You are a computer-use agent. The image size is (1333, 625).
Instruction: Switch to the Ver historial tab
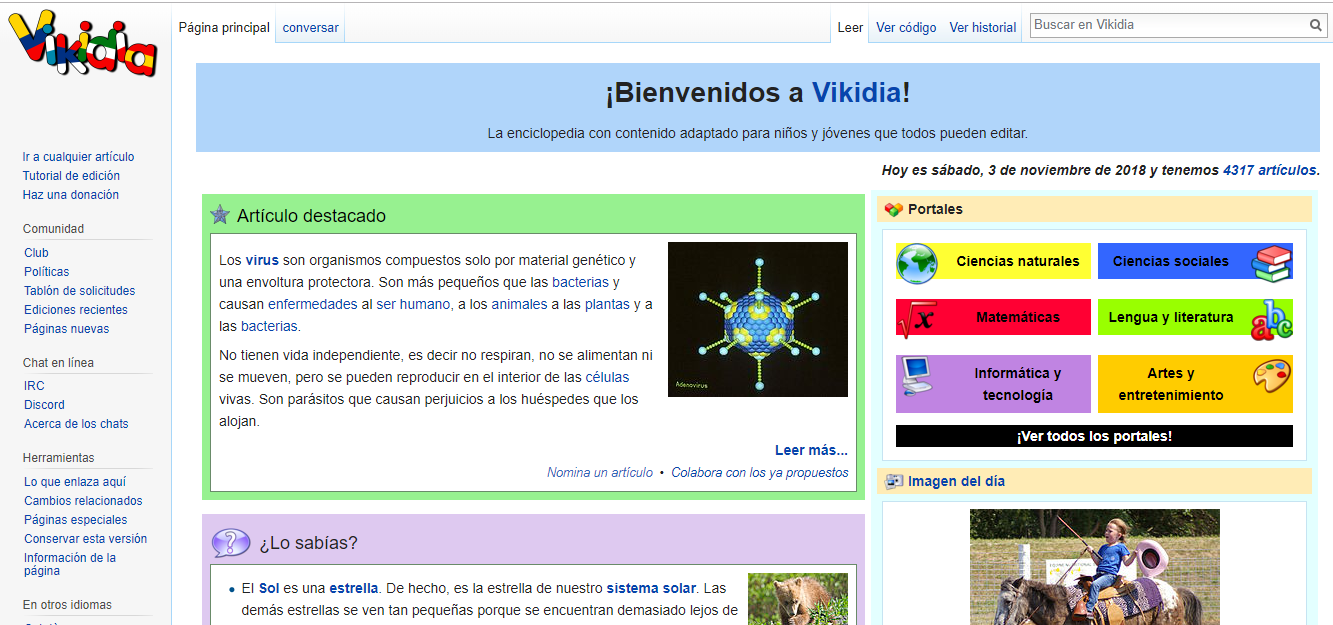tap(981, 27)
